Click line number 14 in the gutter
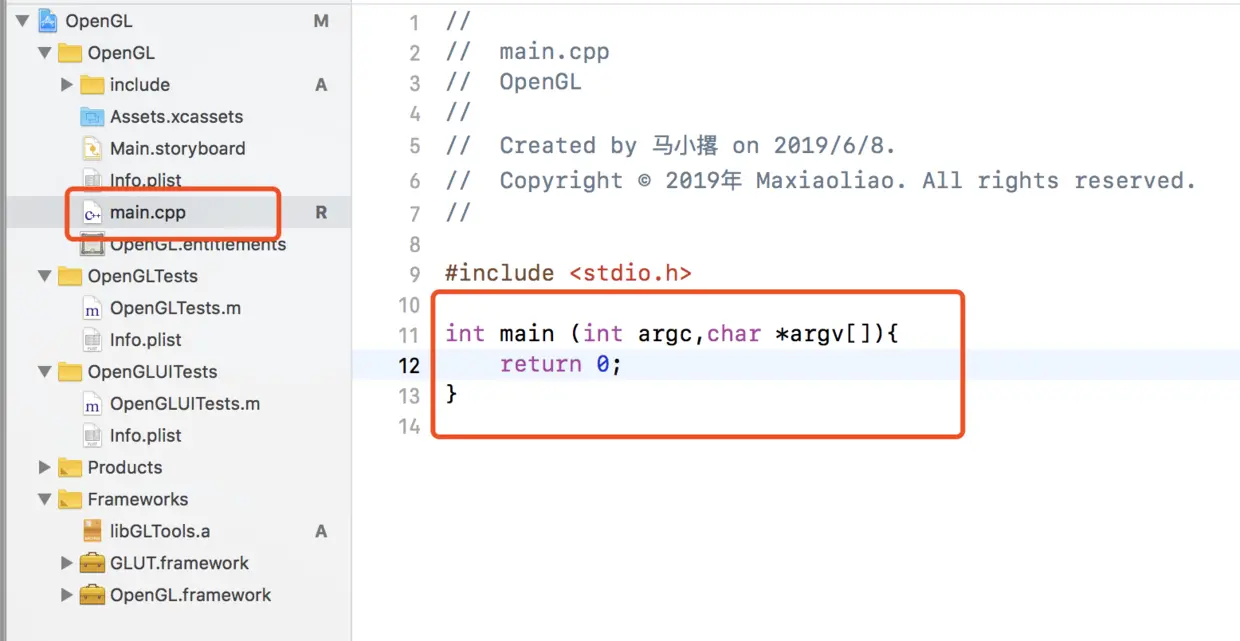Image resolution: width=1240 pixels, height=641 pixels. (x=409, y=426)
